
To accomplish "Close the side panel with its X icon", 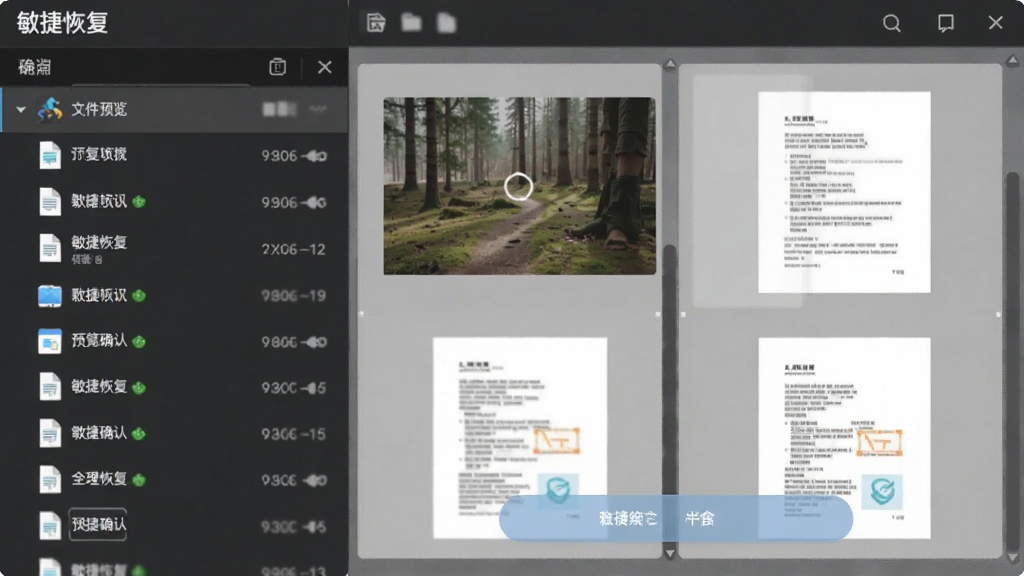I will (325, 67).
